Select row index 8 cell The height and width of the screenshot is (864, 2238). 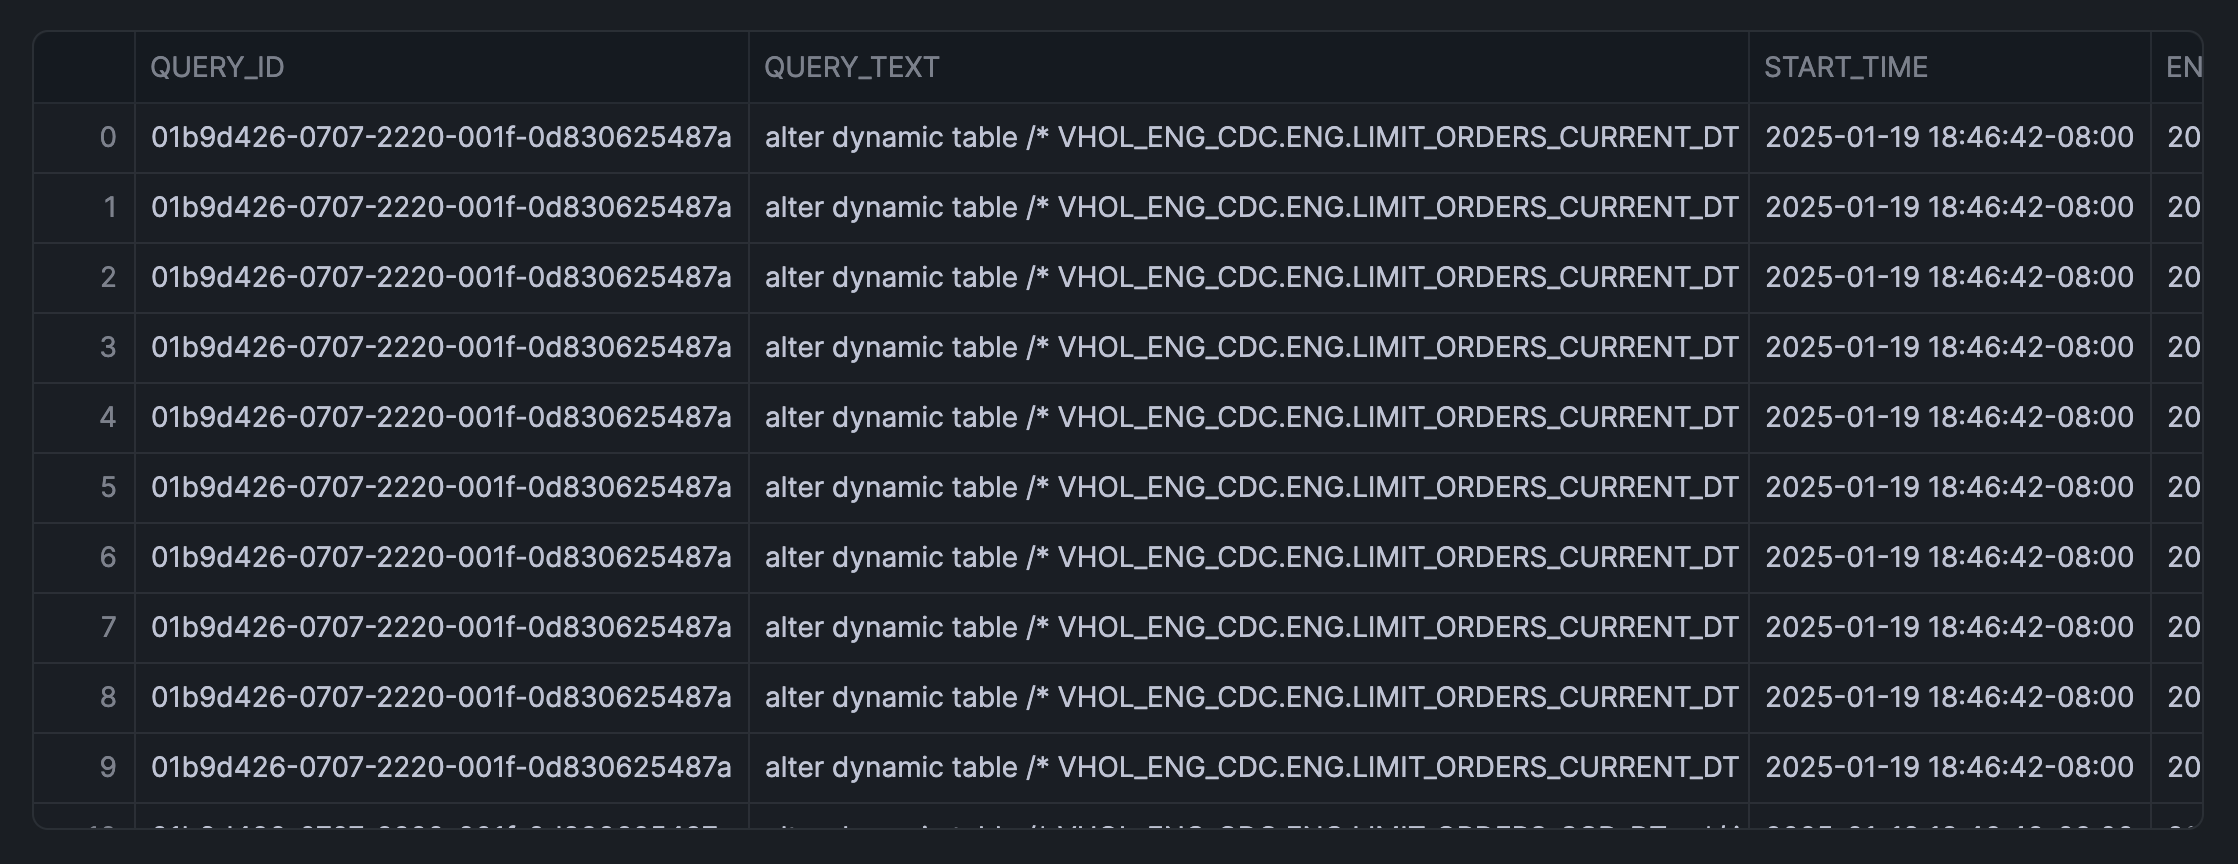[108, 697]
